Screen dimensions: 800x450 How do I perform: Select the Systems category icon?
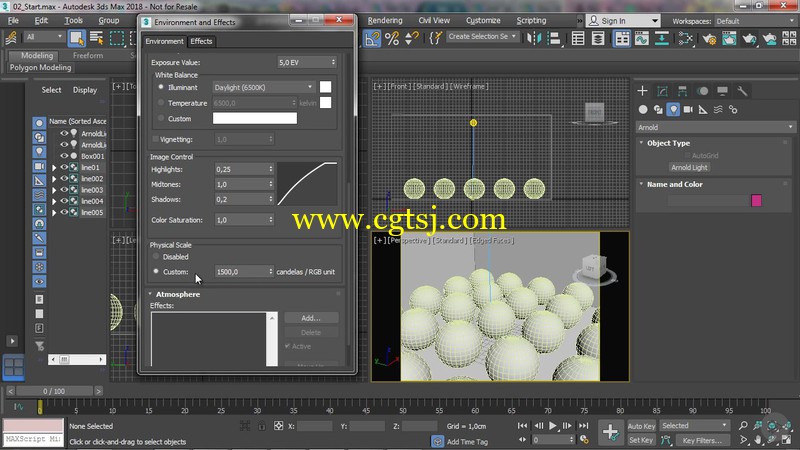click(x=733, y=109)
